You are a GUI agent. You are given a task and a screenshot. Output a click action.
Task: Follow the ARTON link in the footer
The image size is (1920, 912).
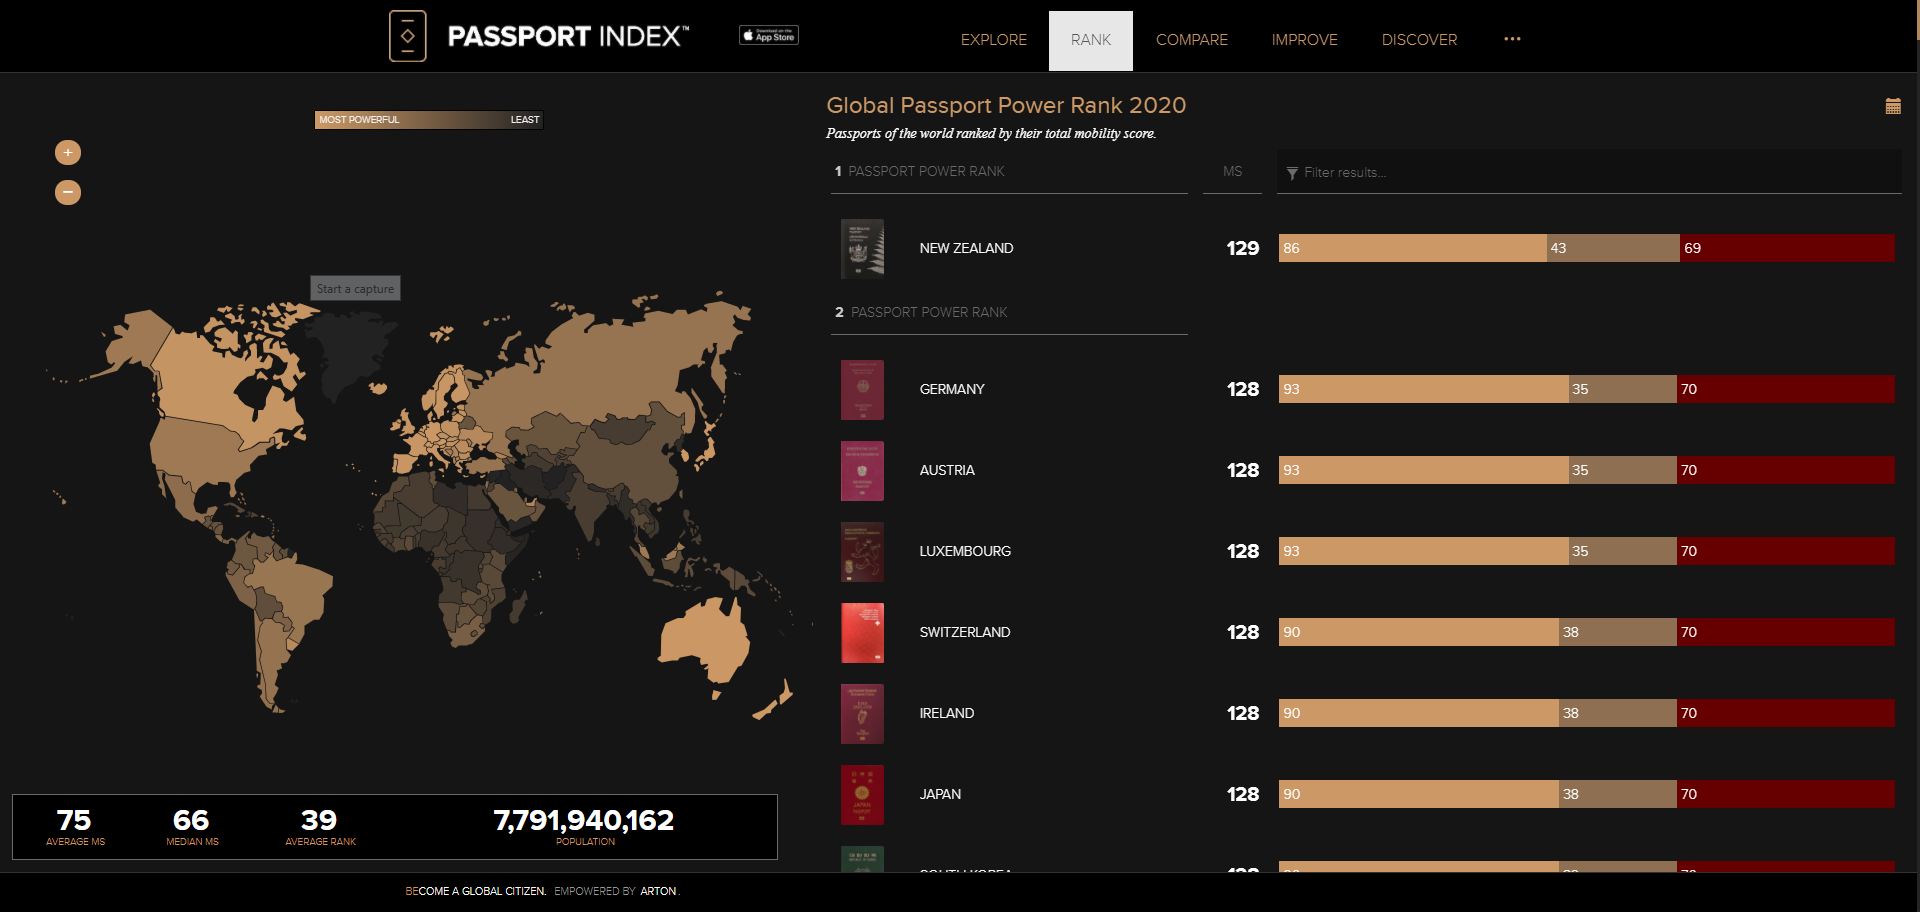(658, 891)
